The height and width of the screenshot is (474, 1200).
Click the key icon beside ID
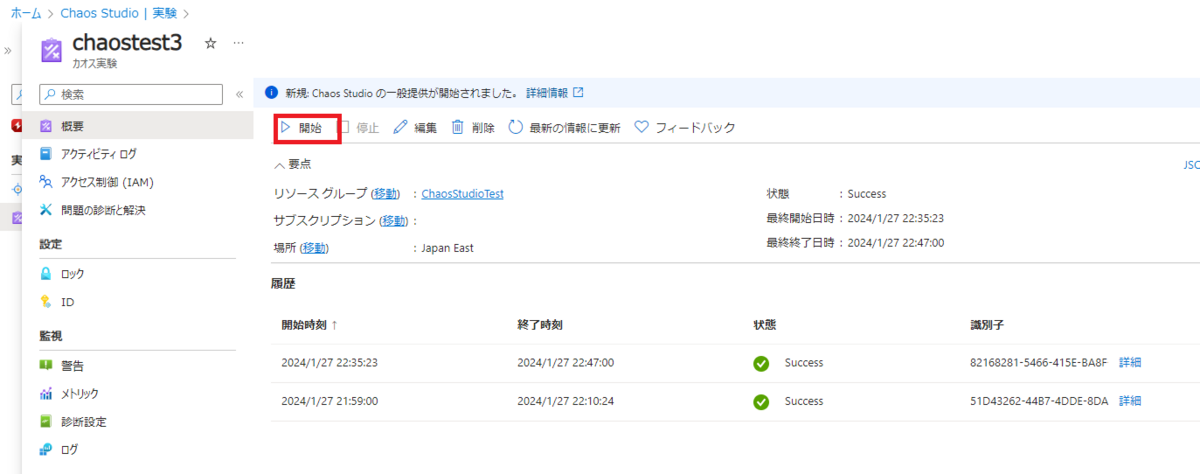[x=46, y=302]
